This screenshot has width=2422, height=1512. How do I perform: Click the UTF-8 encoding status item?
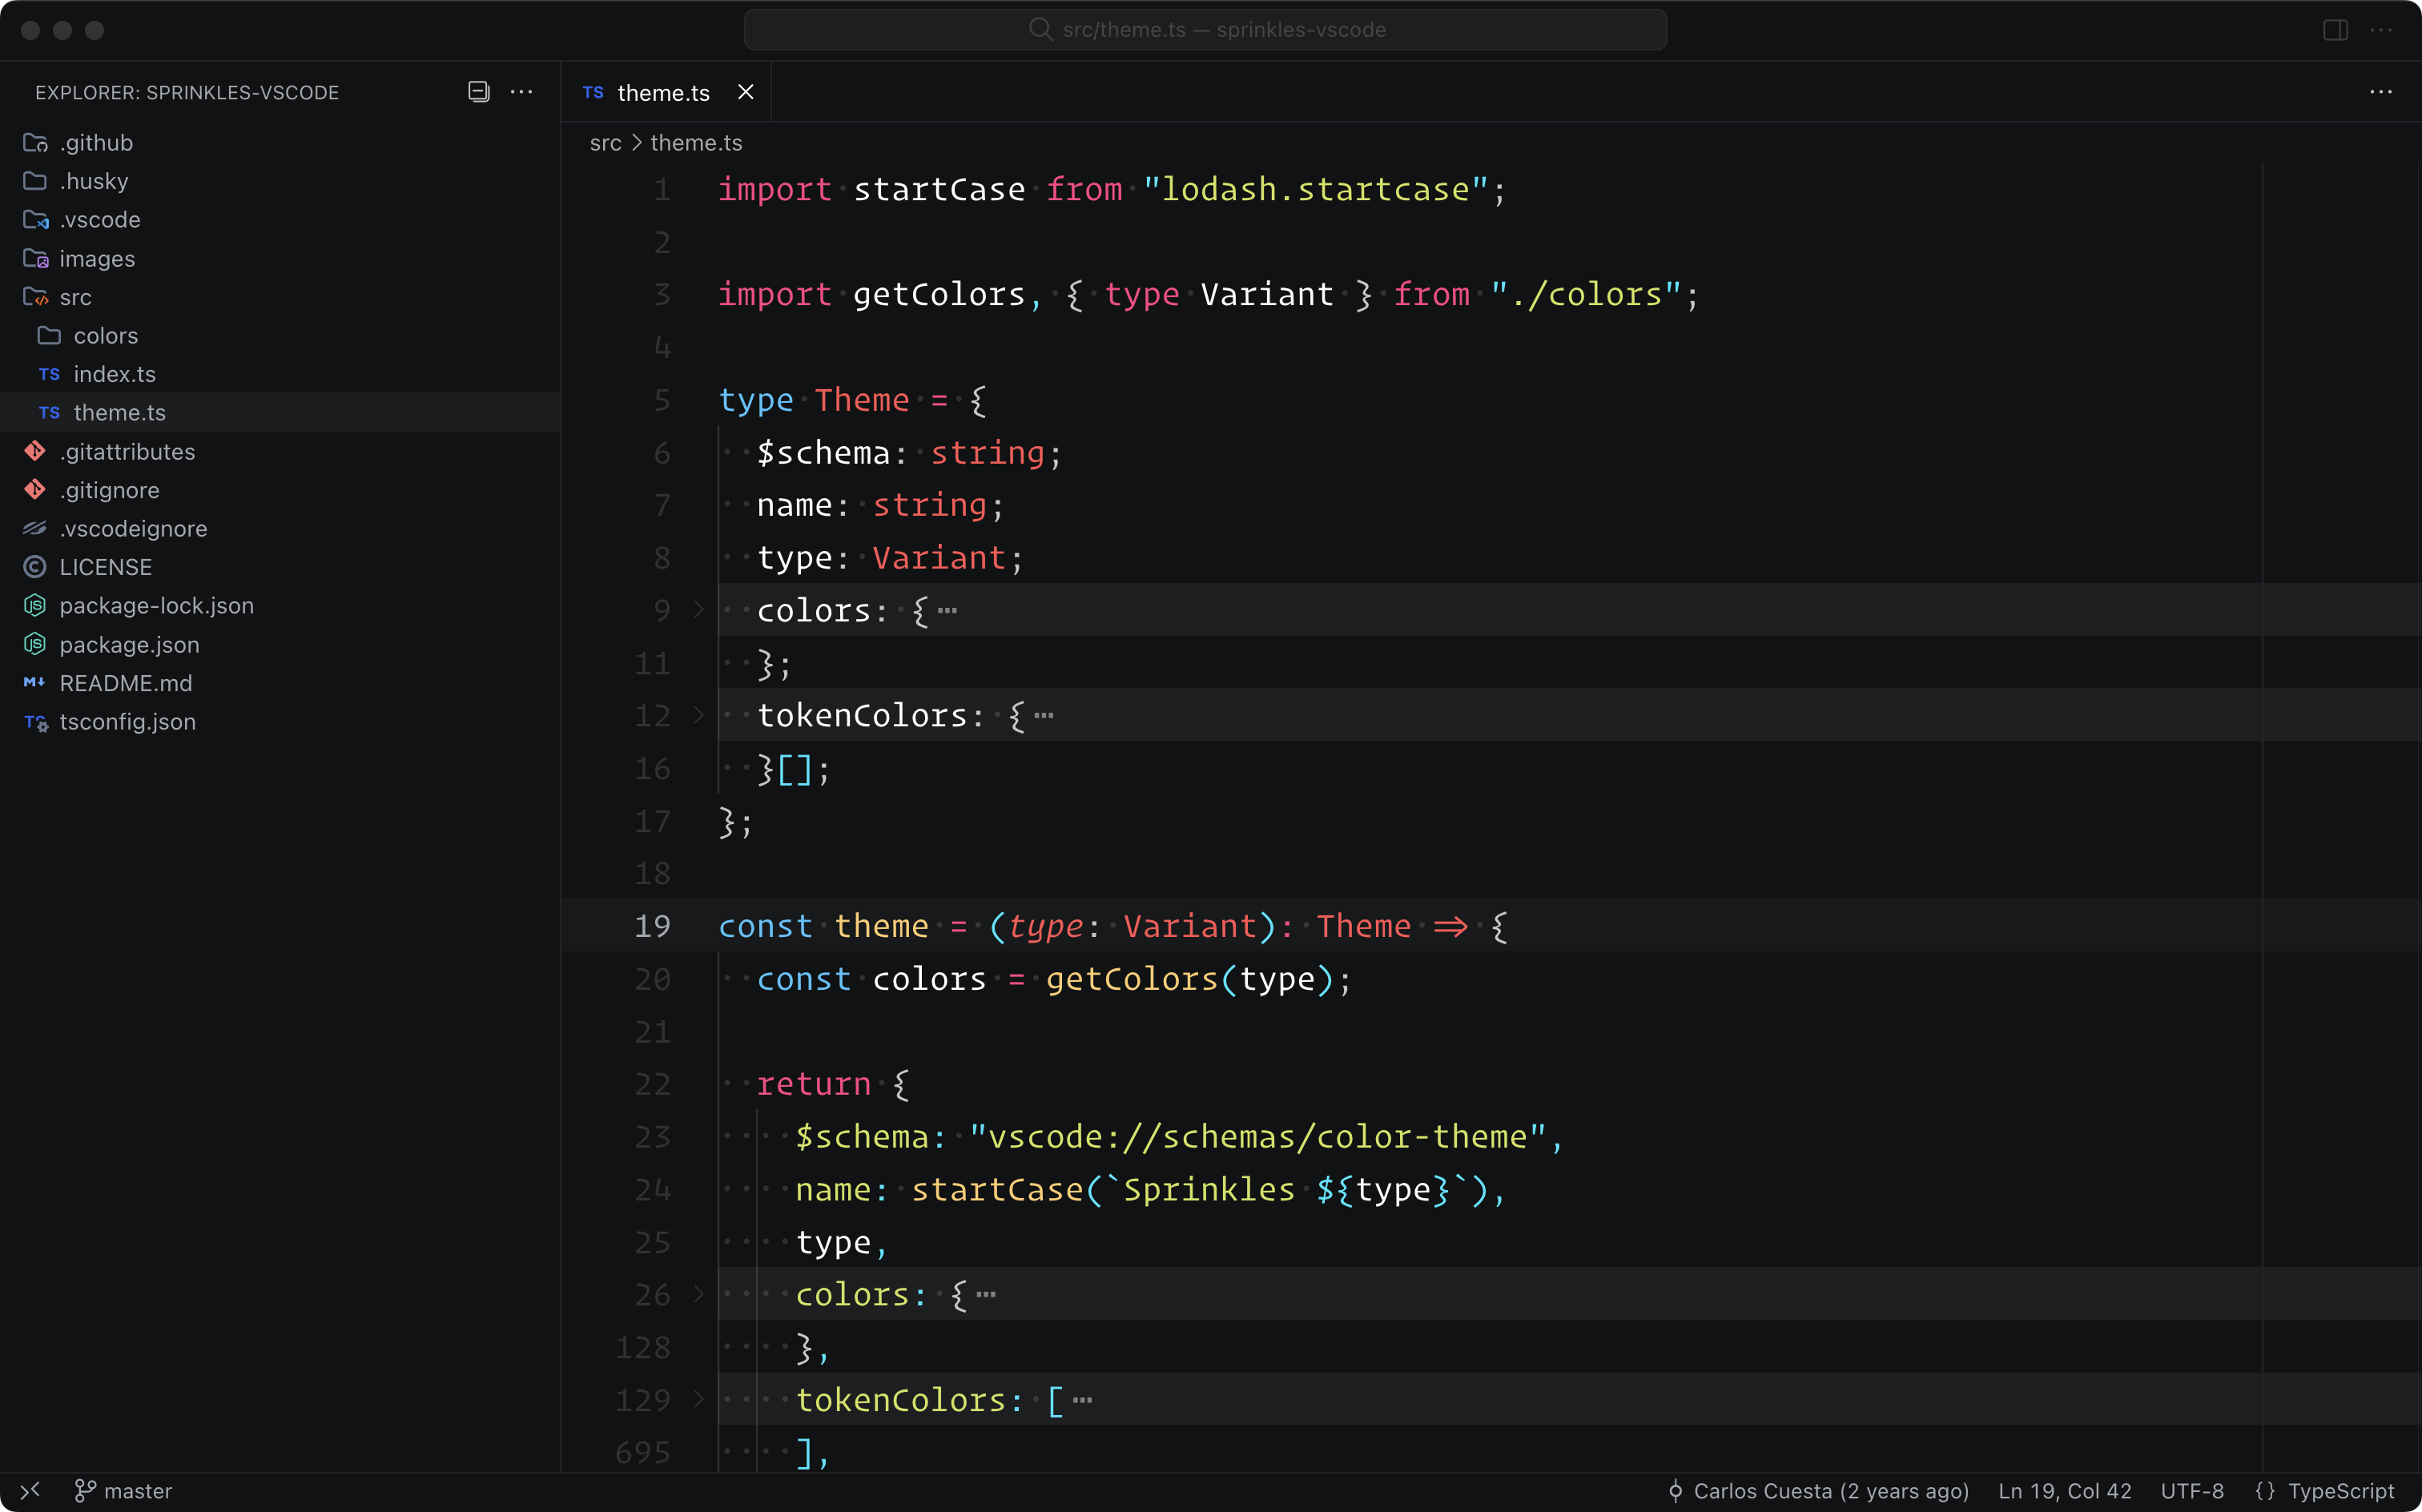tap(2192, 1490)
